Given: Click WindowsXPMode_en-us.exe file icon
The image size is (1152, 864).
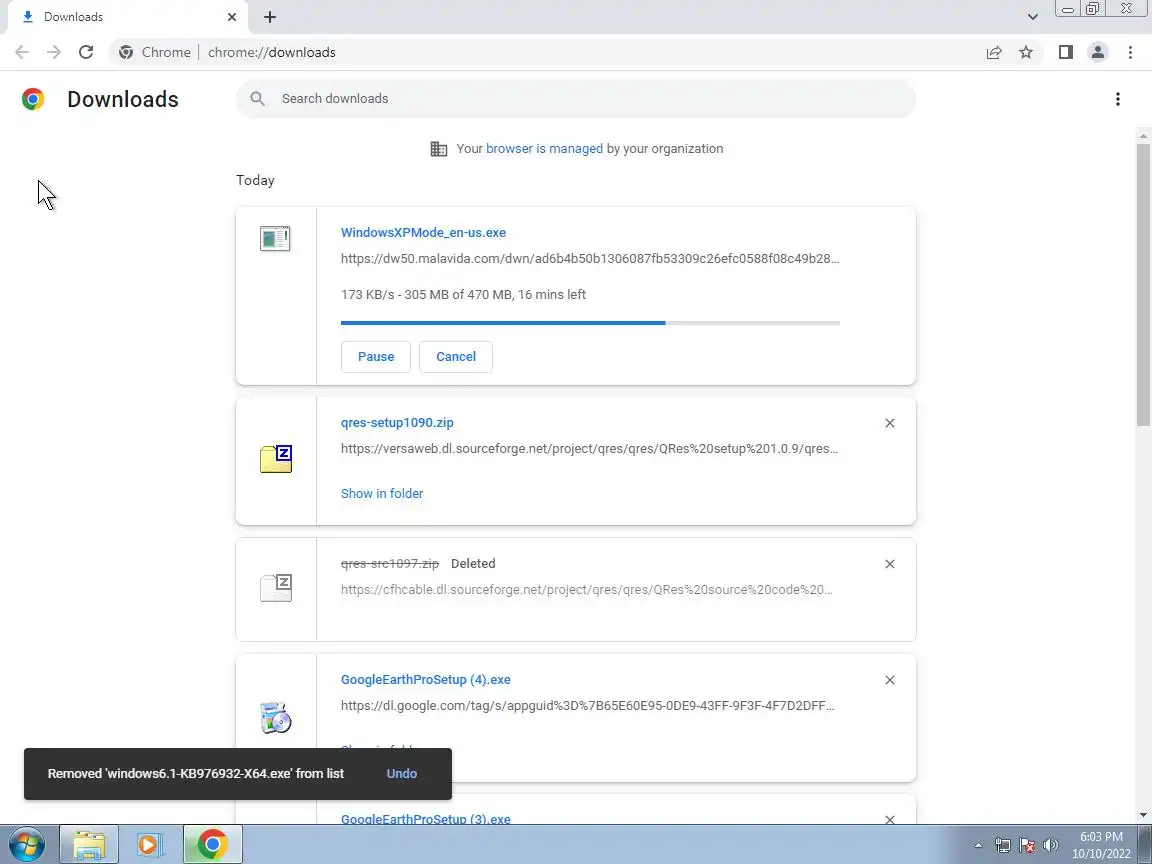Looking at the screenshot, I should click(276, 239).
